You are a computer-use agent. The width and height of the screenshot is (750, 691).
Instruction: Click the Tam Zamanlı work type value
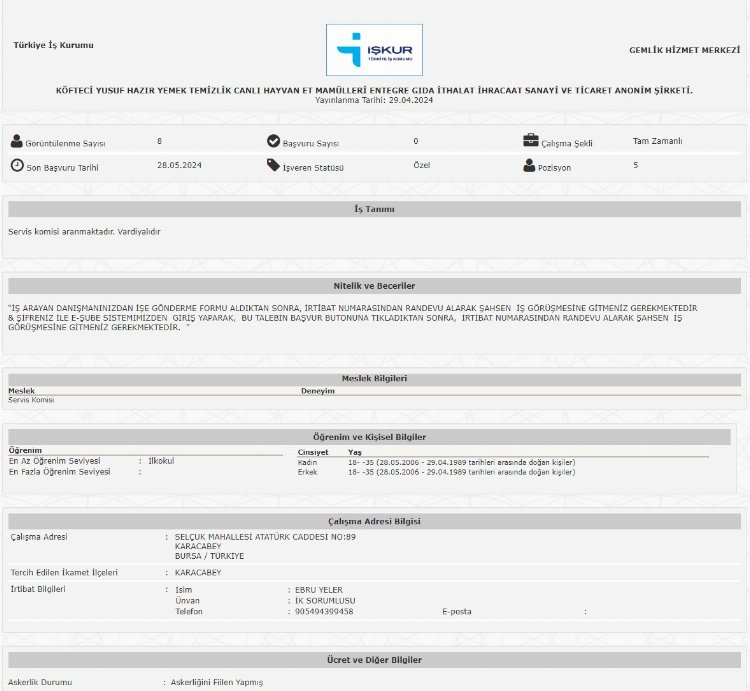[657, 141]
